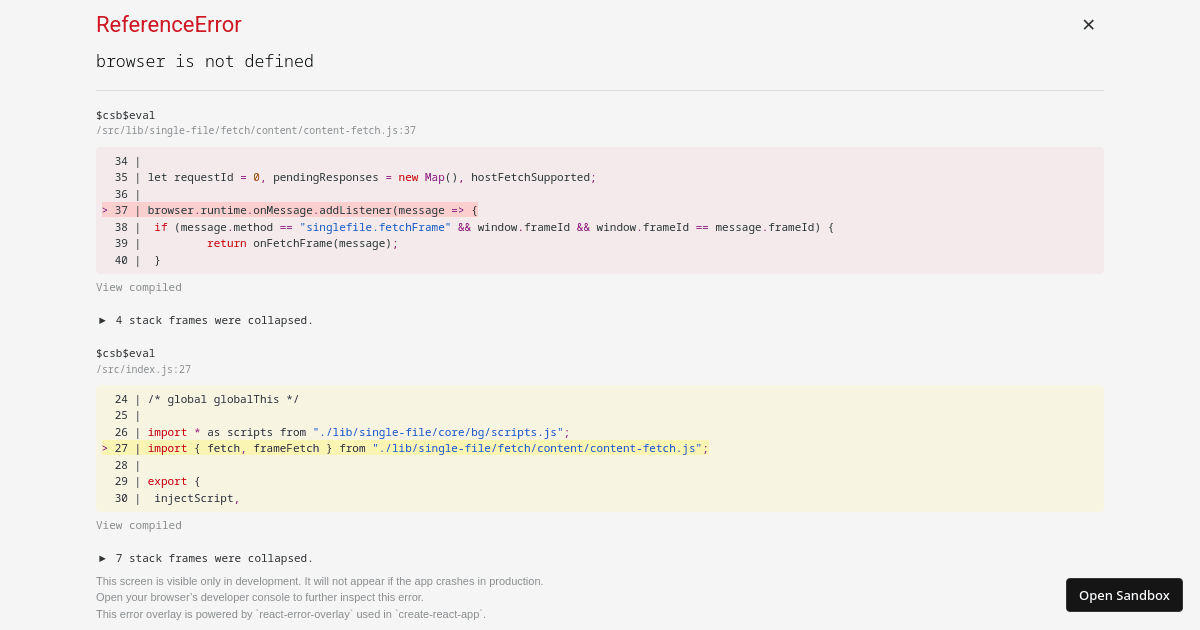Open the compiled view under content-fetch.js frame
This screenshot has height=630, width=1200.
pos(138,287)
